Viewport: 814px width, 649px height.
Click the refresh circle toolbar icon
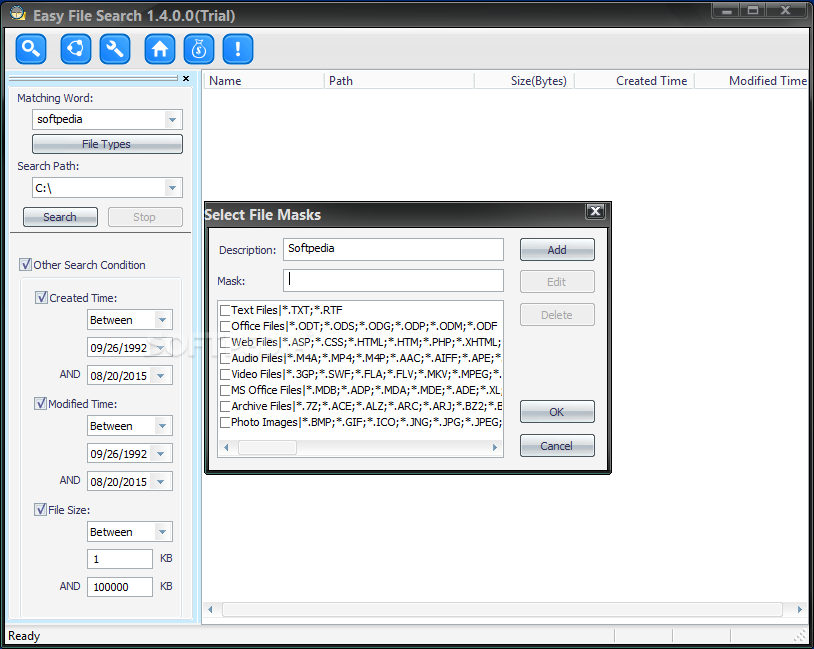click(75, 49)
